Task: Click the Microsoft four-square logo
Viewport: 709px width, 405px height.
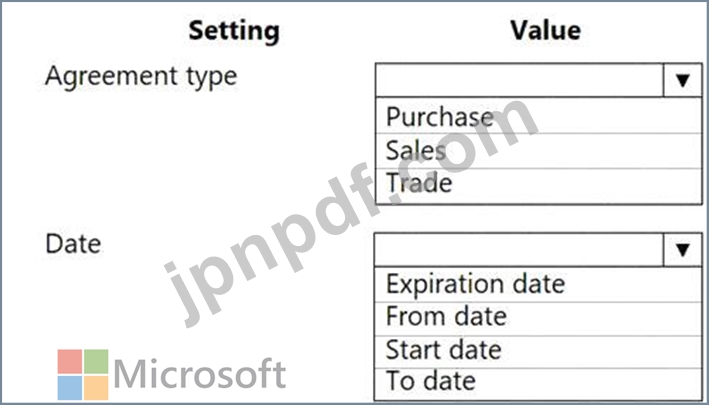Action: coord(81,374)
